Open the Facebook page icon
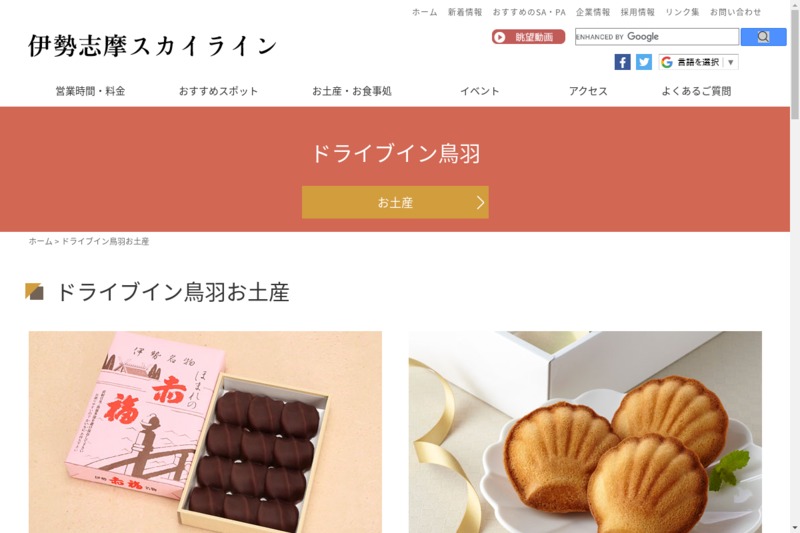800x533 pixels. 622,62
